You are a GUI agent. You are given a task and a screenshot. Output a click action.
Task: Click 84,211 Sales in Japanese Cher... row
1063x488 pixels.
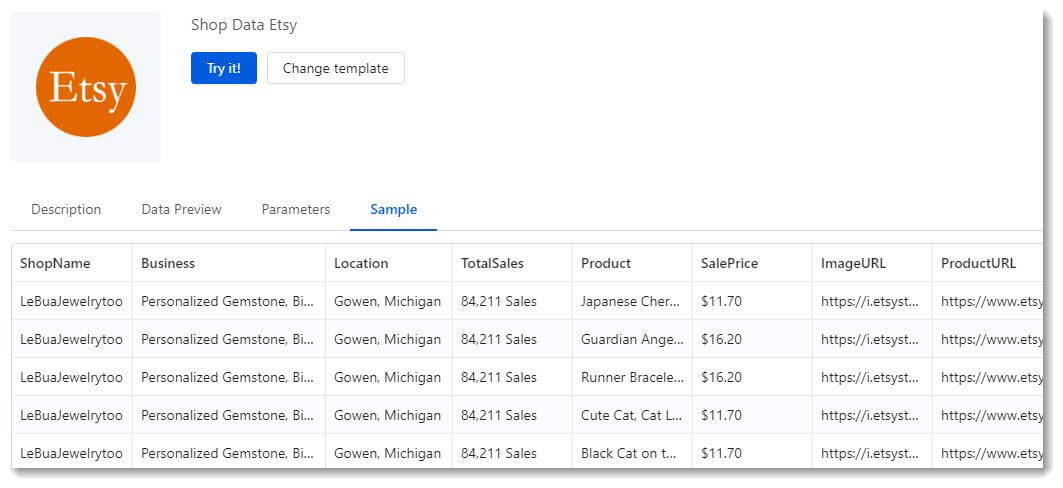[499, 302]
